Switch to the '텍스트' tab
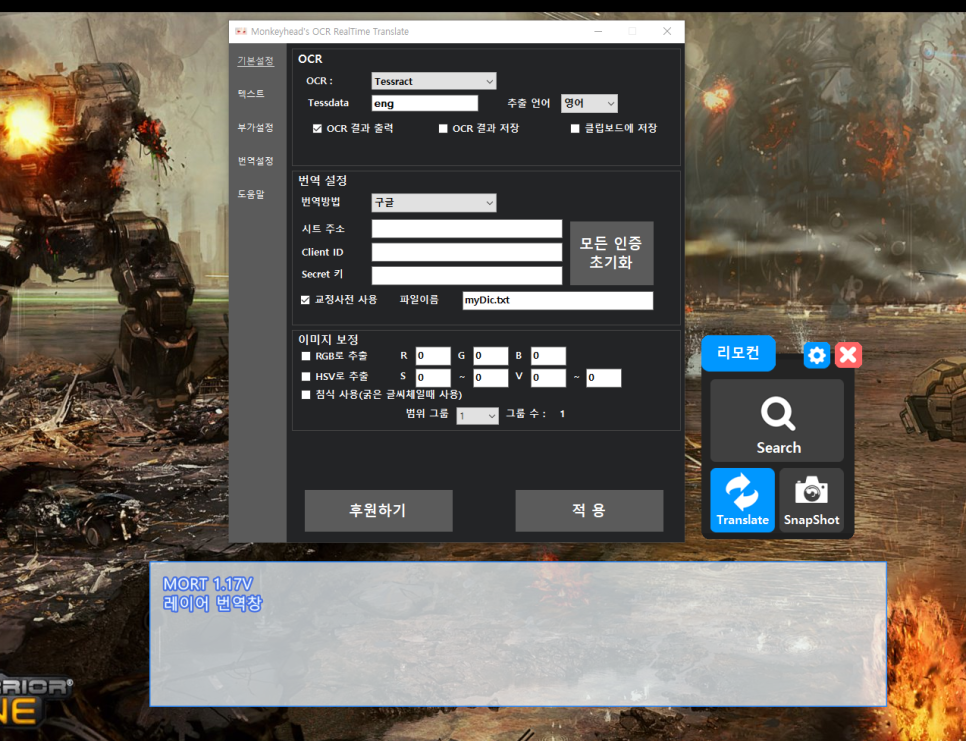Image resolution: width=966 pixels, height=741 pixels. click(251, 94)
